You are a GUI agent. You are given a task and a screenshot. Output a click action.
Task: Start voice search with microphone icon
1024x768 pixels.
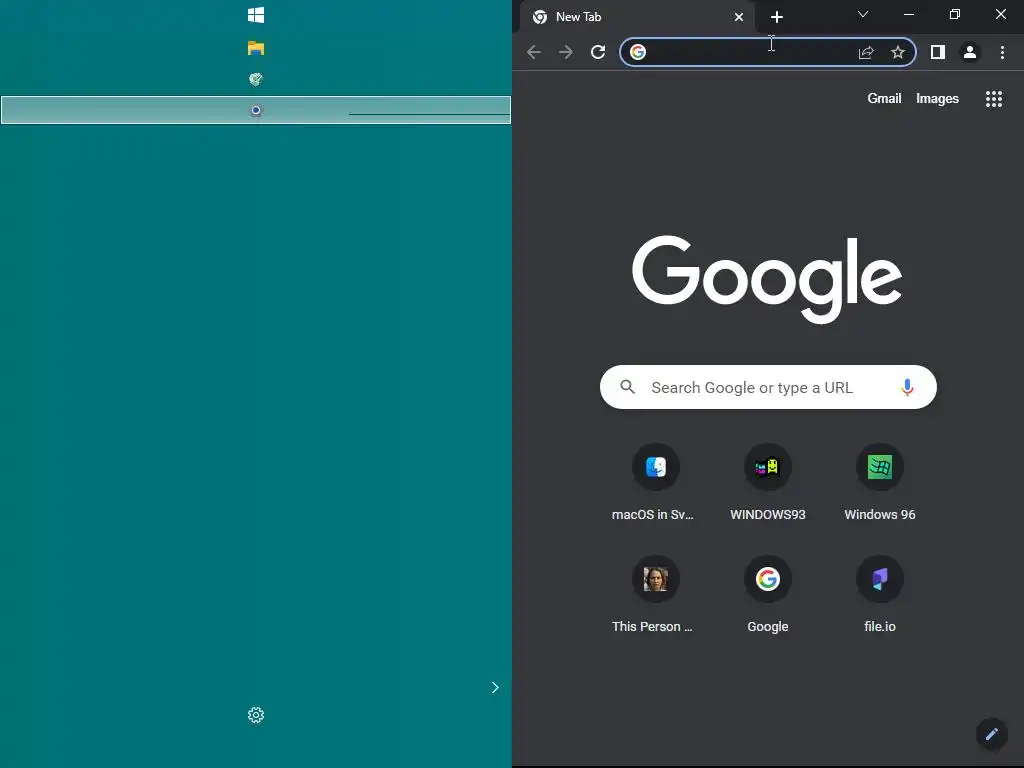coord(907,387)
